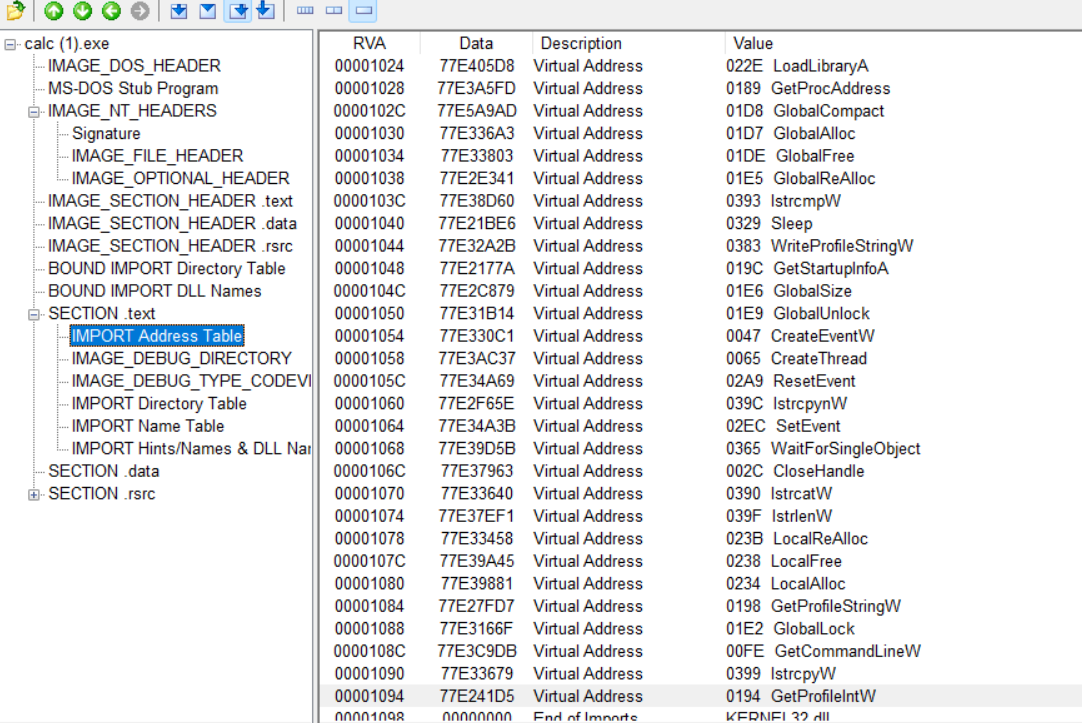Click the green down arrow icon
This screenshot has width=1082, height=723.
(x=83, y=10)
